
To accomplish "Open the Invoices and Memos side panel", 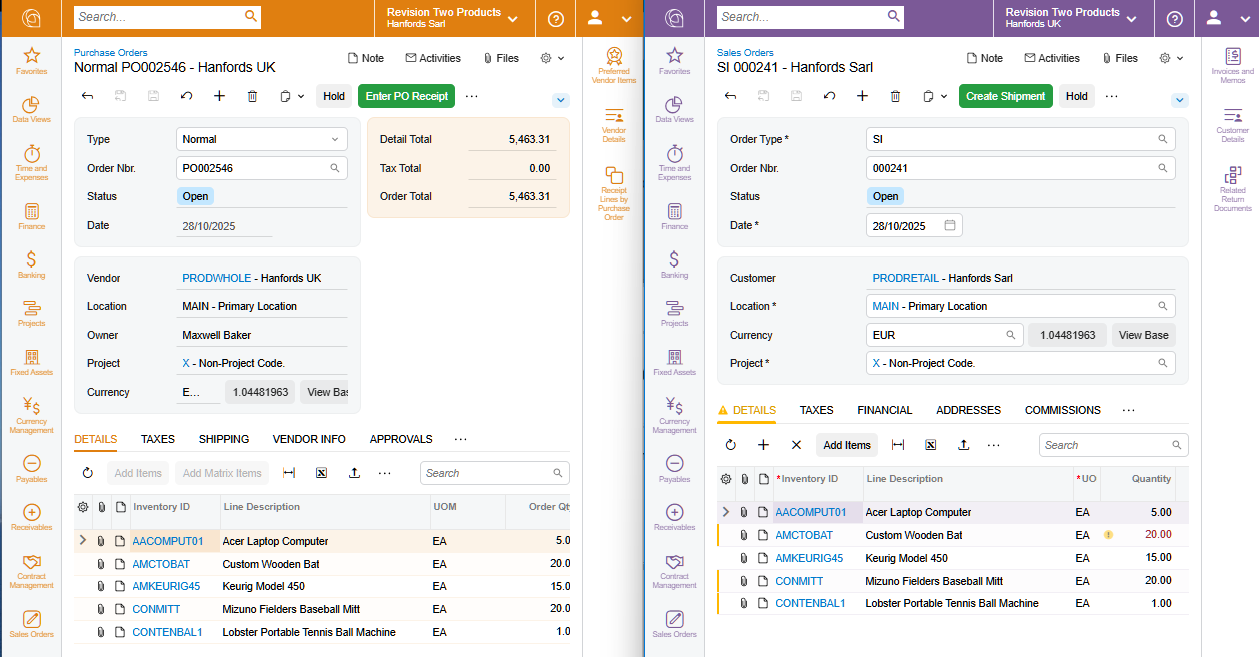I will click(1233, 65).
